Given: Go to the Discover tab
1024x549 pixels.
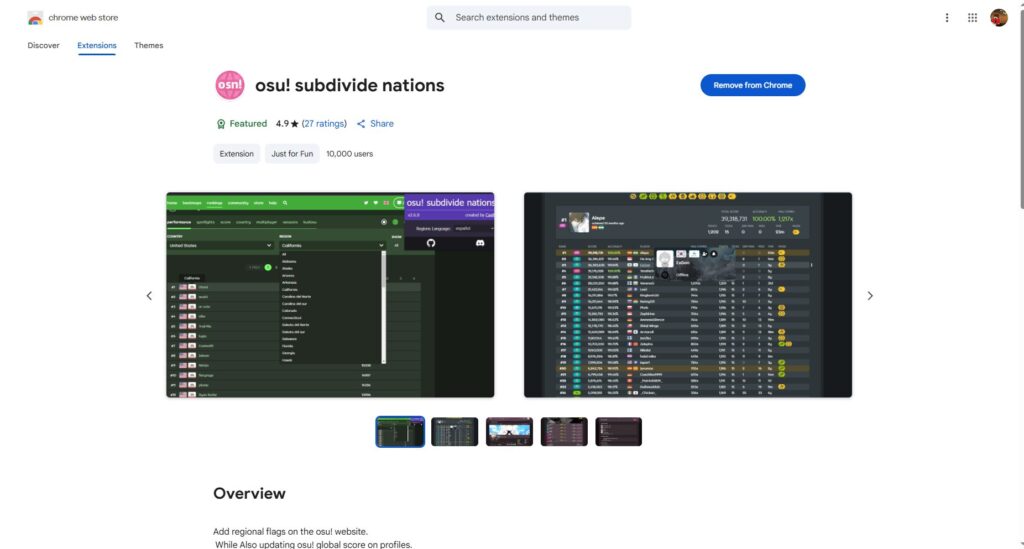Looking at the screenshot, I should [43, 46].
